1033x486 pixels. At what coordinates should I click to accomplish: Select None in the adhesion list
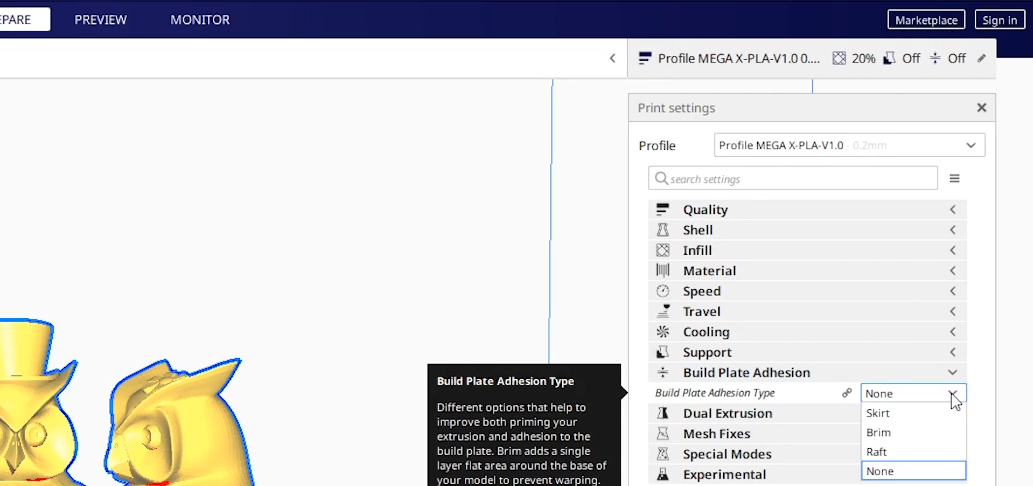tap(913, 471)
